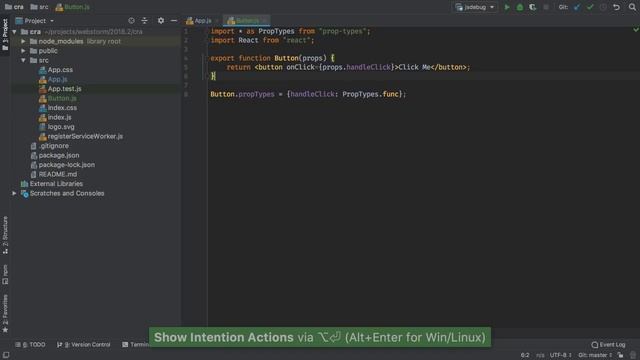Open the TODO tool window
Viewport: 640px width, 360px height.
click(x=30, y=344)
